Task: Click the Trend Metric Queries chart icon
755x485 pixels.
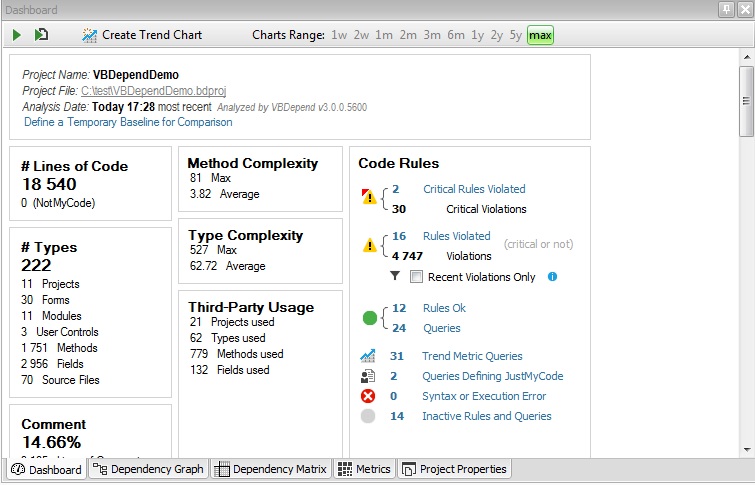Action: click(x=368, y=356)
